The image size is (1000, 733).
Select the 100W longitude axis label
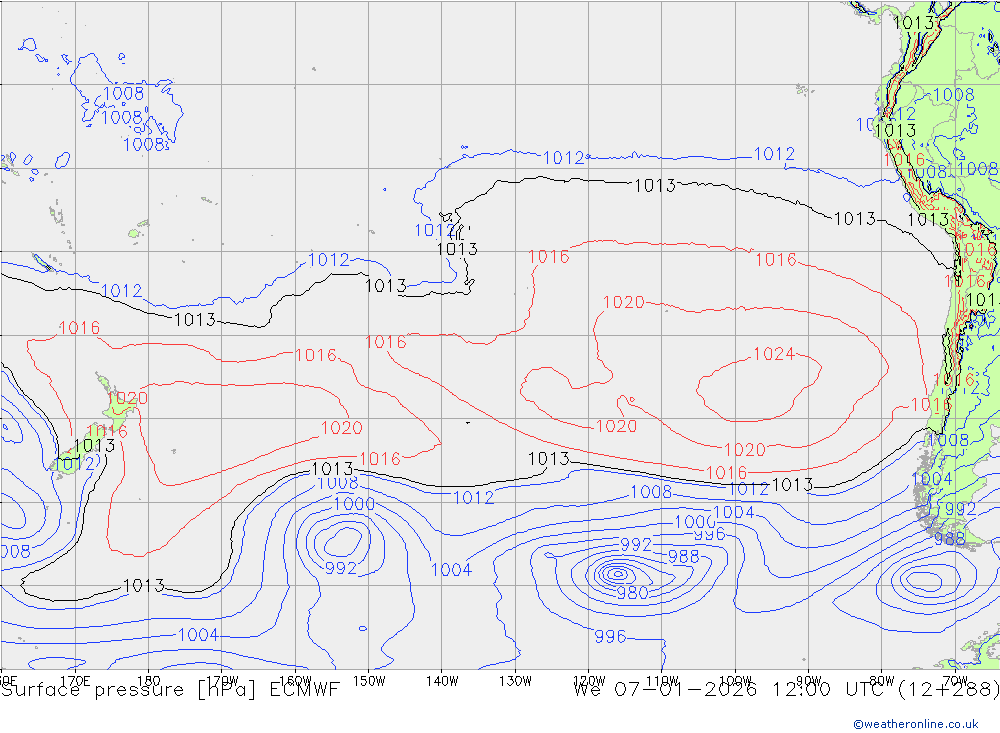[735, 681]
